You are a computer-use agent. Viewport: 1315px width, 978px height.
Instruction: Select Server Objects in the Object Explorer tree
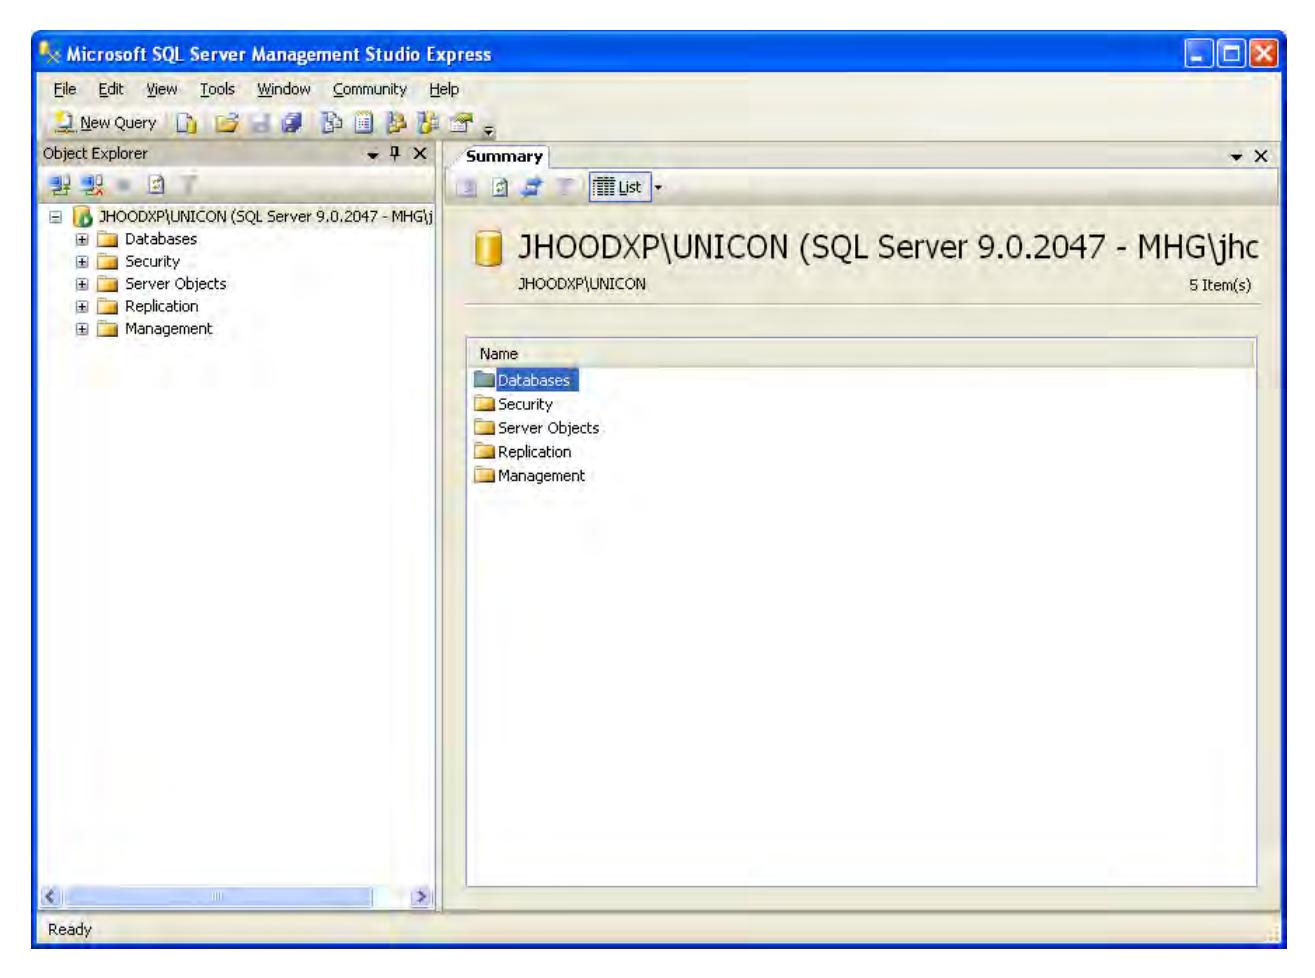tap(175, 284)
